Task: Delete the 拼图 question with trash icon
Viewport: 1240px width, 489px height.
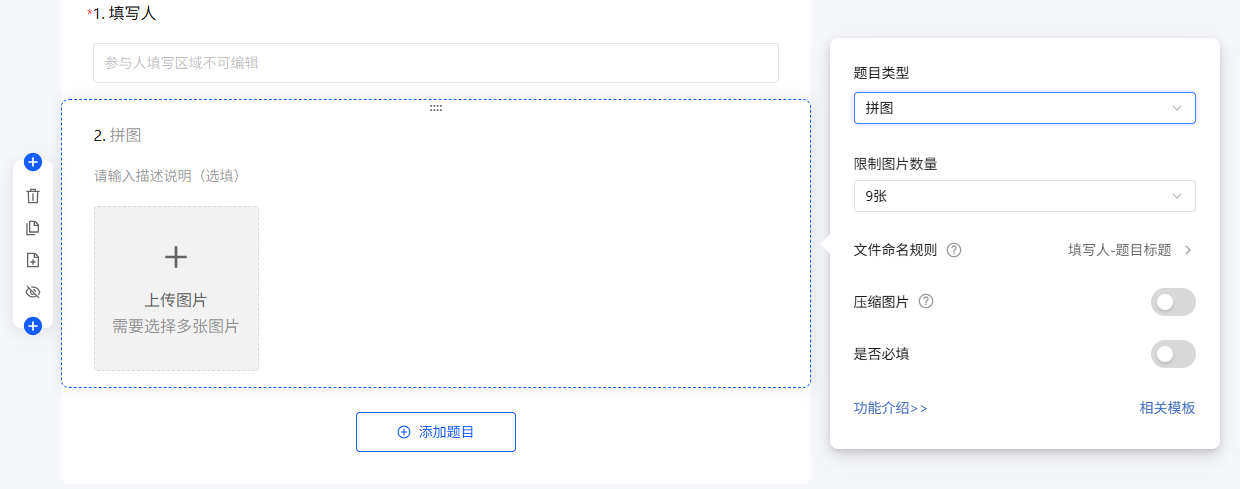Action: (x=33, y=196)
